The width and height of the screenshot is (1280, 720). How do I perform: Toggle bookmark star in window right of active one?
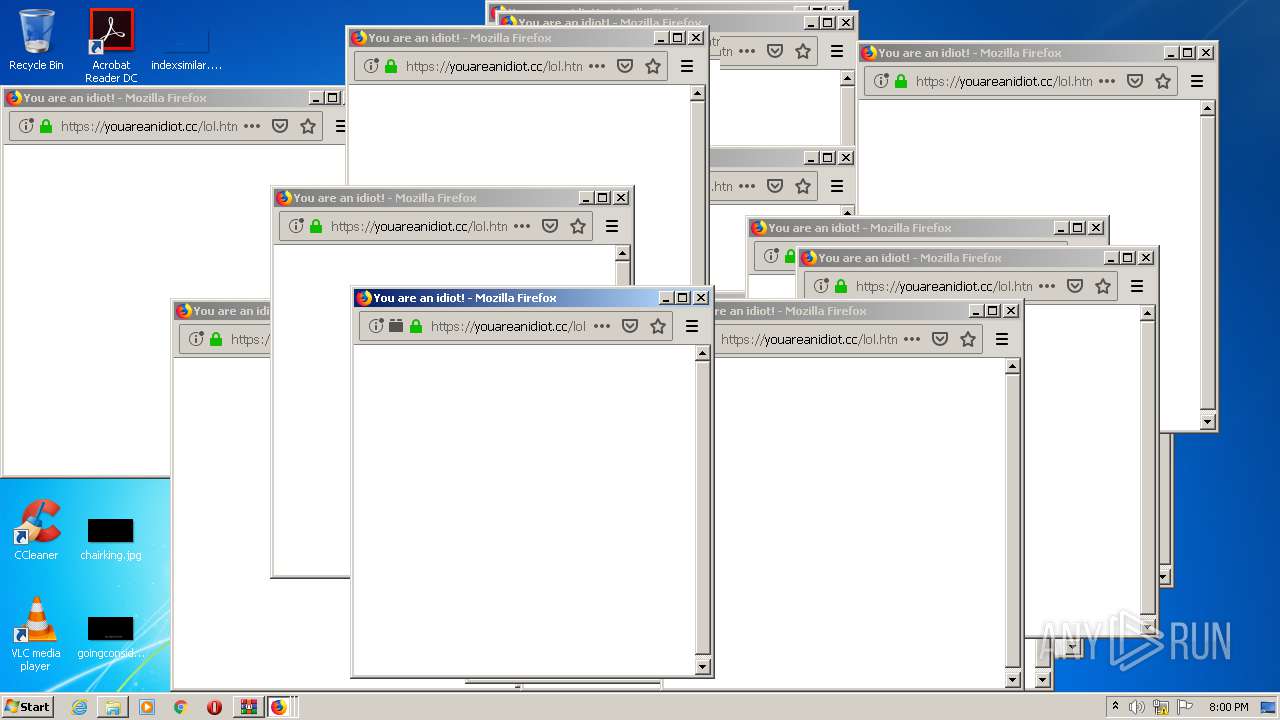968,339
